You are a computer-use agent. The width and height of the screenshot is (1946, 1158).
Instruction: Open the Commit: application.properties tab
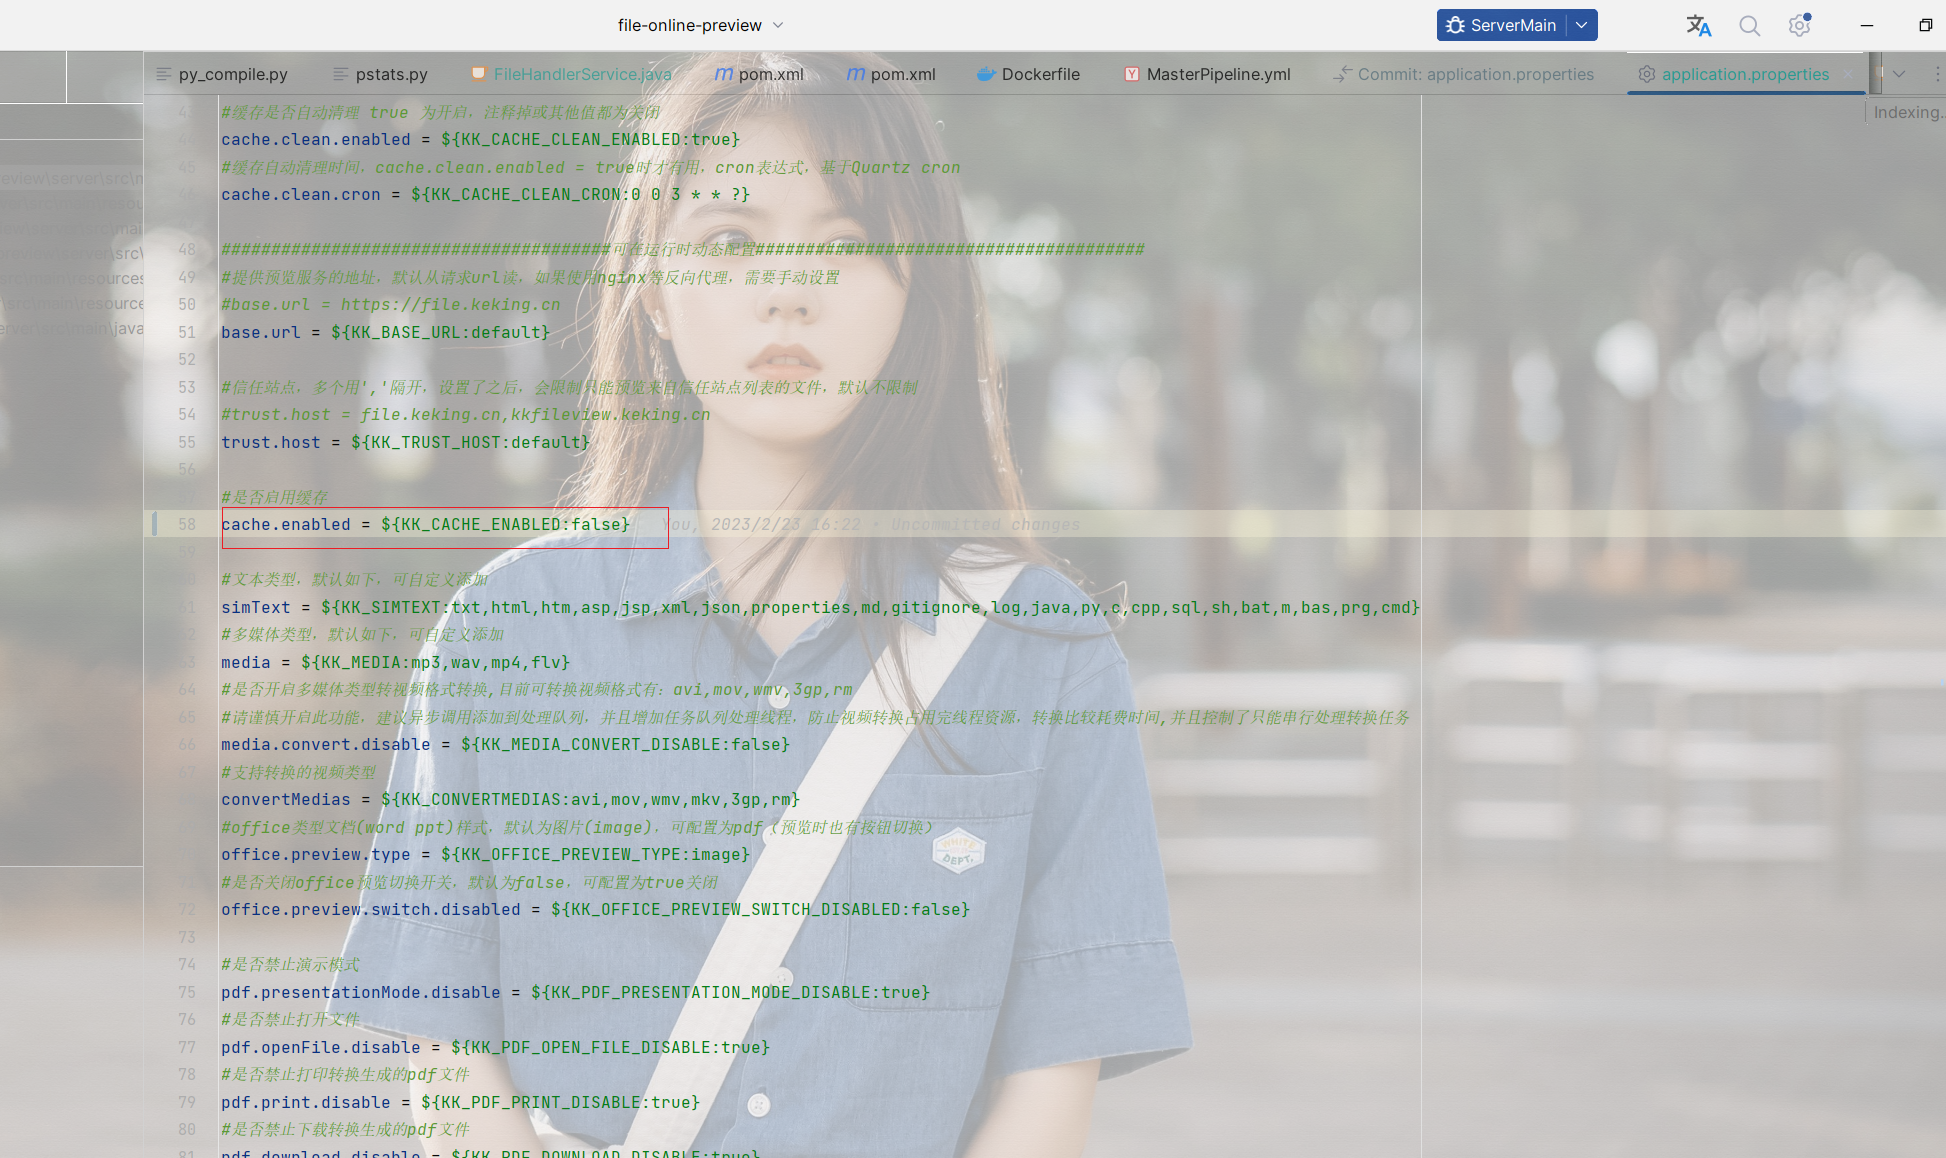click(x=1475, y=74)
